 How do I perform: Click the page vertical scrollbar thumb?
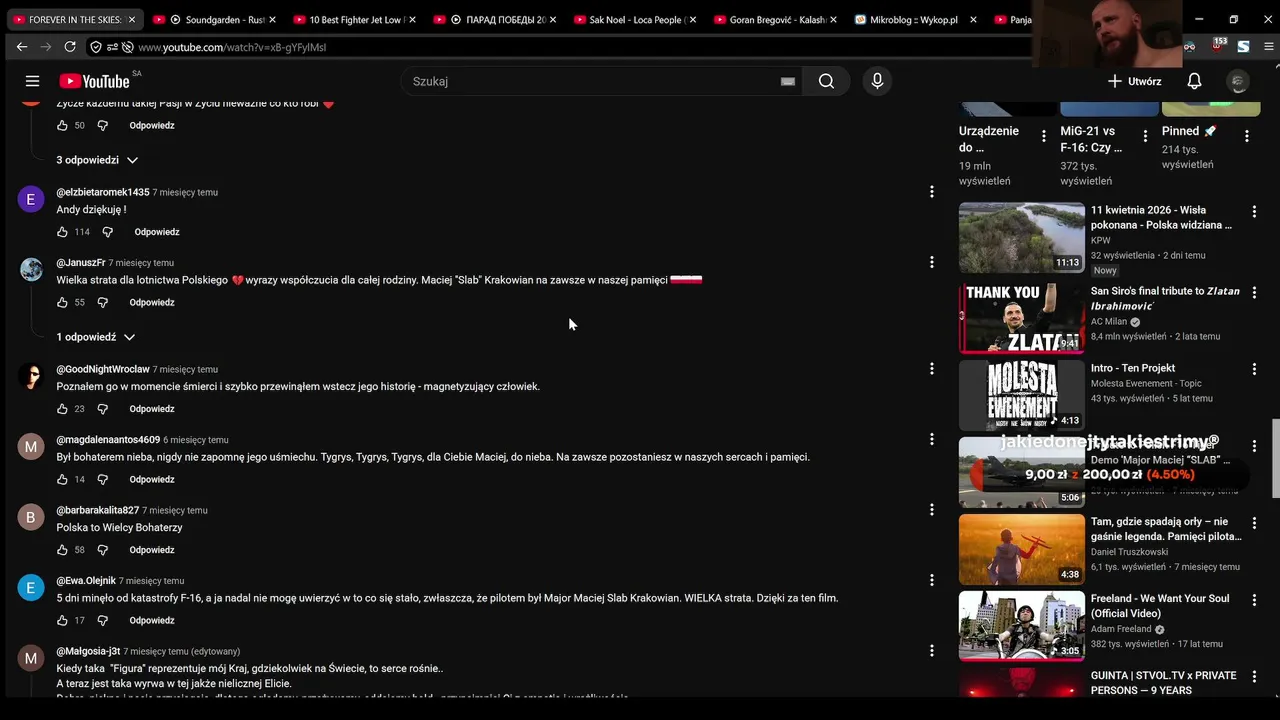click(x=1274, y=458)
